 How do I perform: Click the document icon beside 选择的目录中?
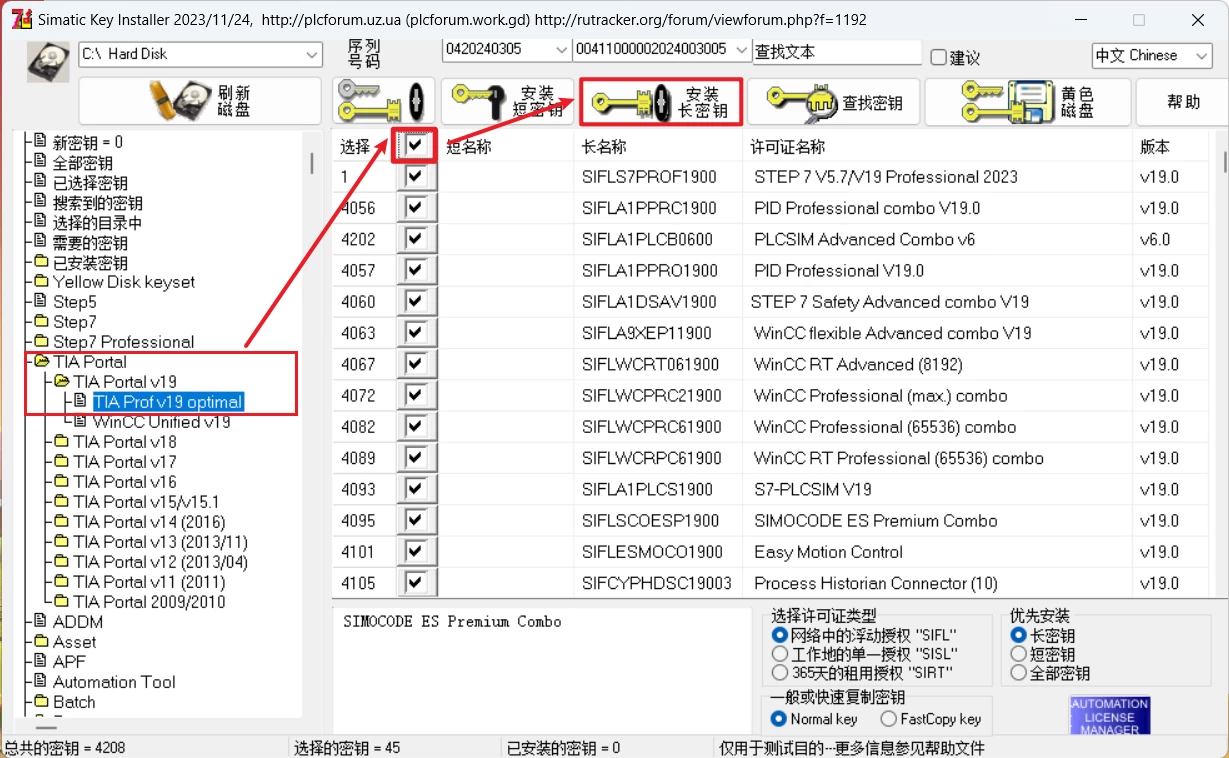(x=40, y=222)
